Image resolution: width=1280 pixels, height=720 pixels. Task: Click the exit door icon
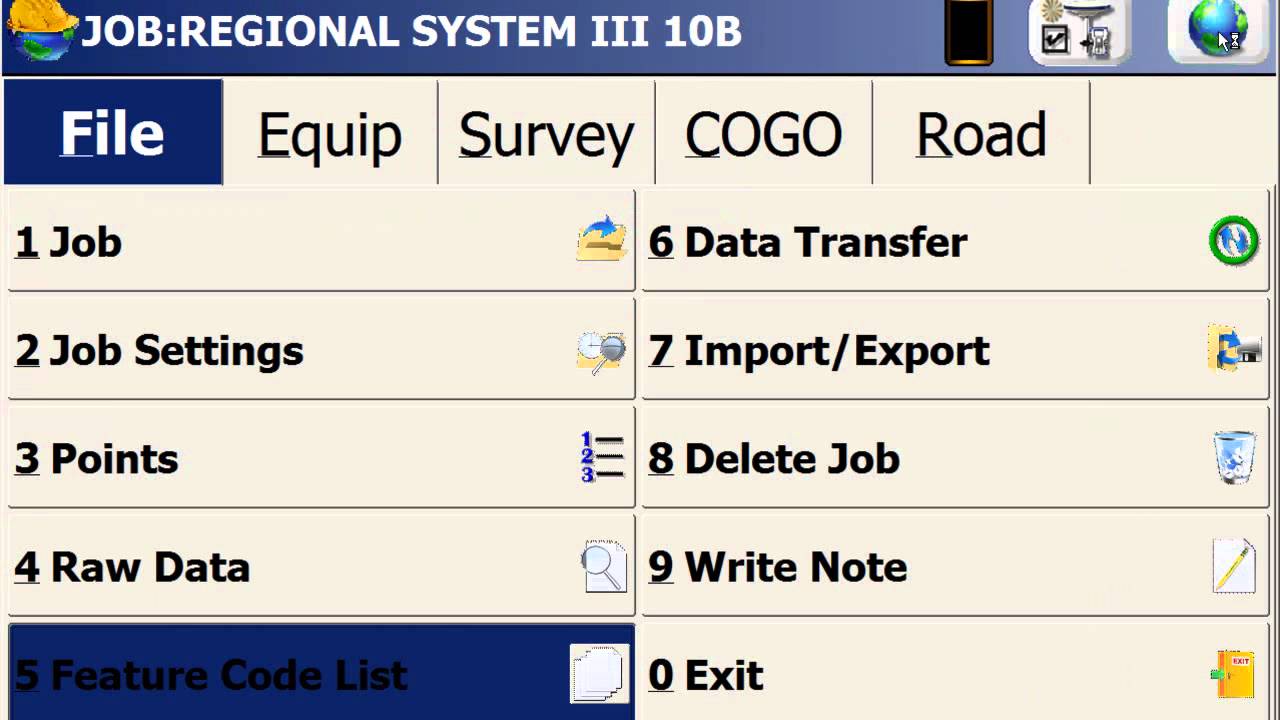pyautogui.click(x=1234, y=674)
